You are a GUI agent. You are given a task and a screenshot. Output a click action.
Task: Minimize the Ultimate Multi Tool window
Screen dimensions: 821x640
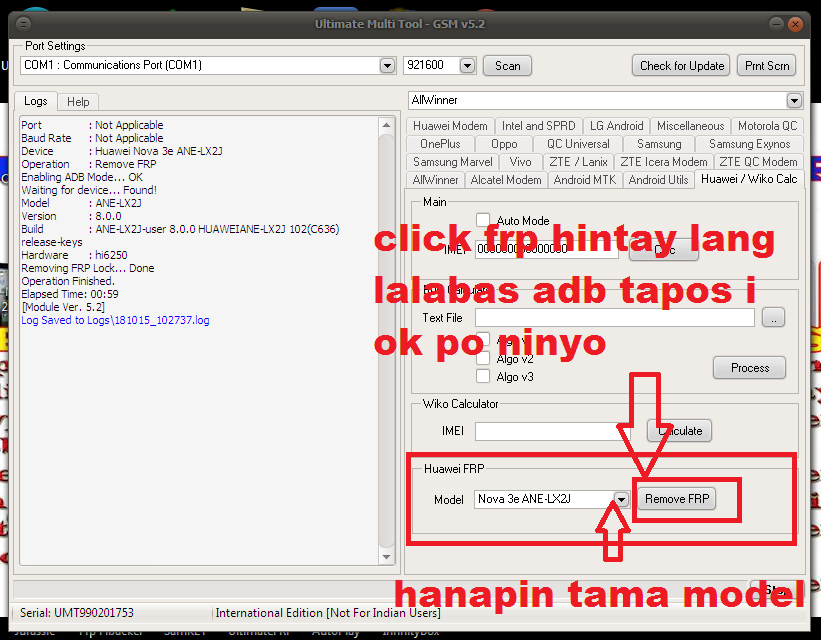point(776,24)
